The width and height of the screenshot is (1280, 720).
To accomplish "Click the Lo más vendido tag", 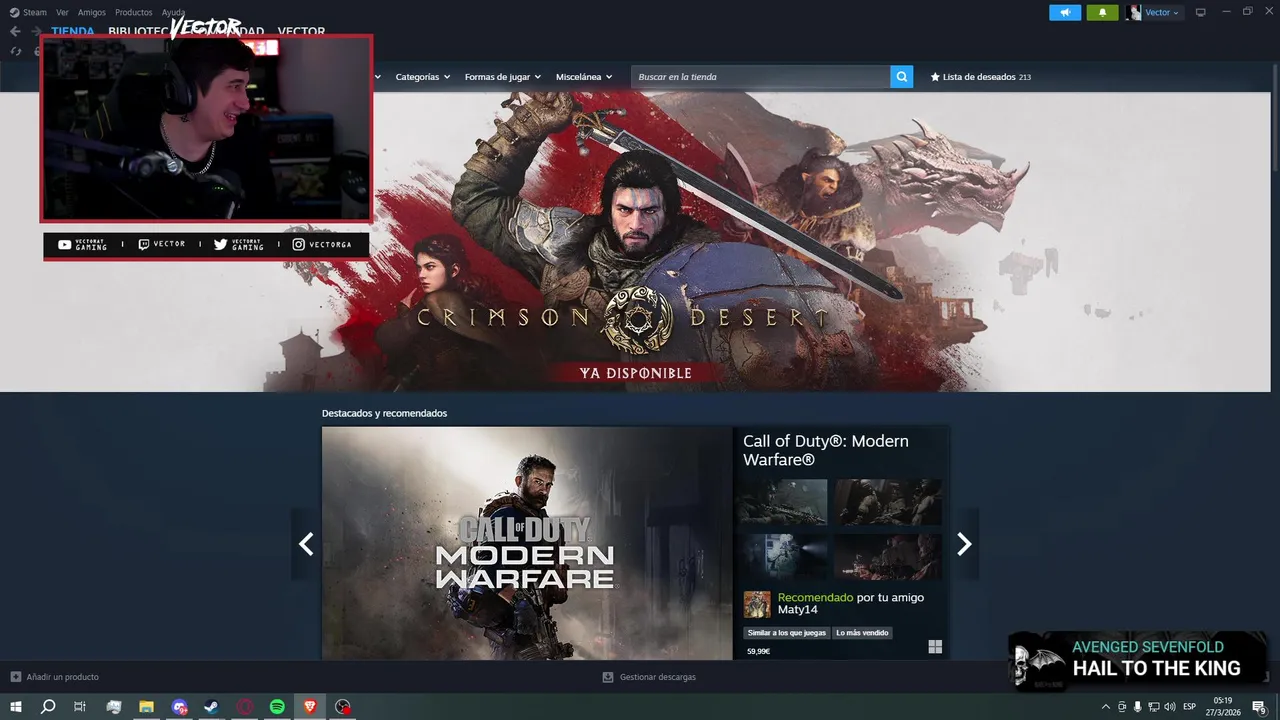I will (862, 633).
